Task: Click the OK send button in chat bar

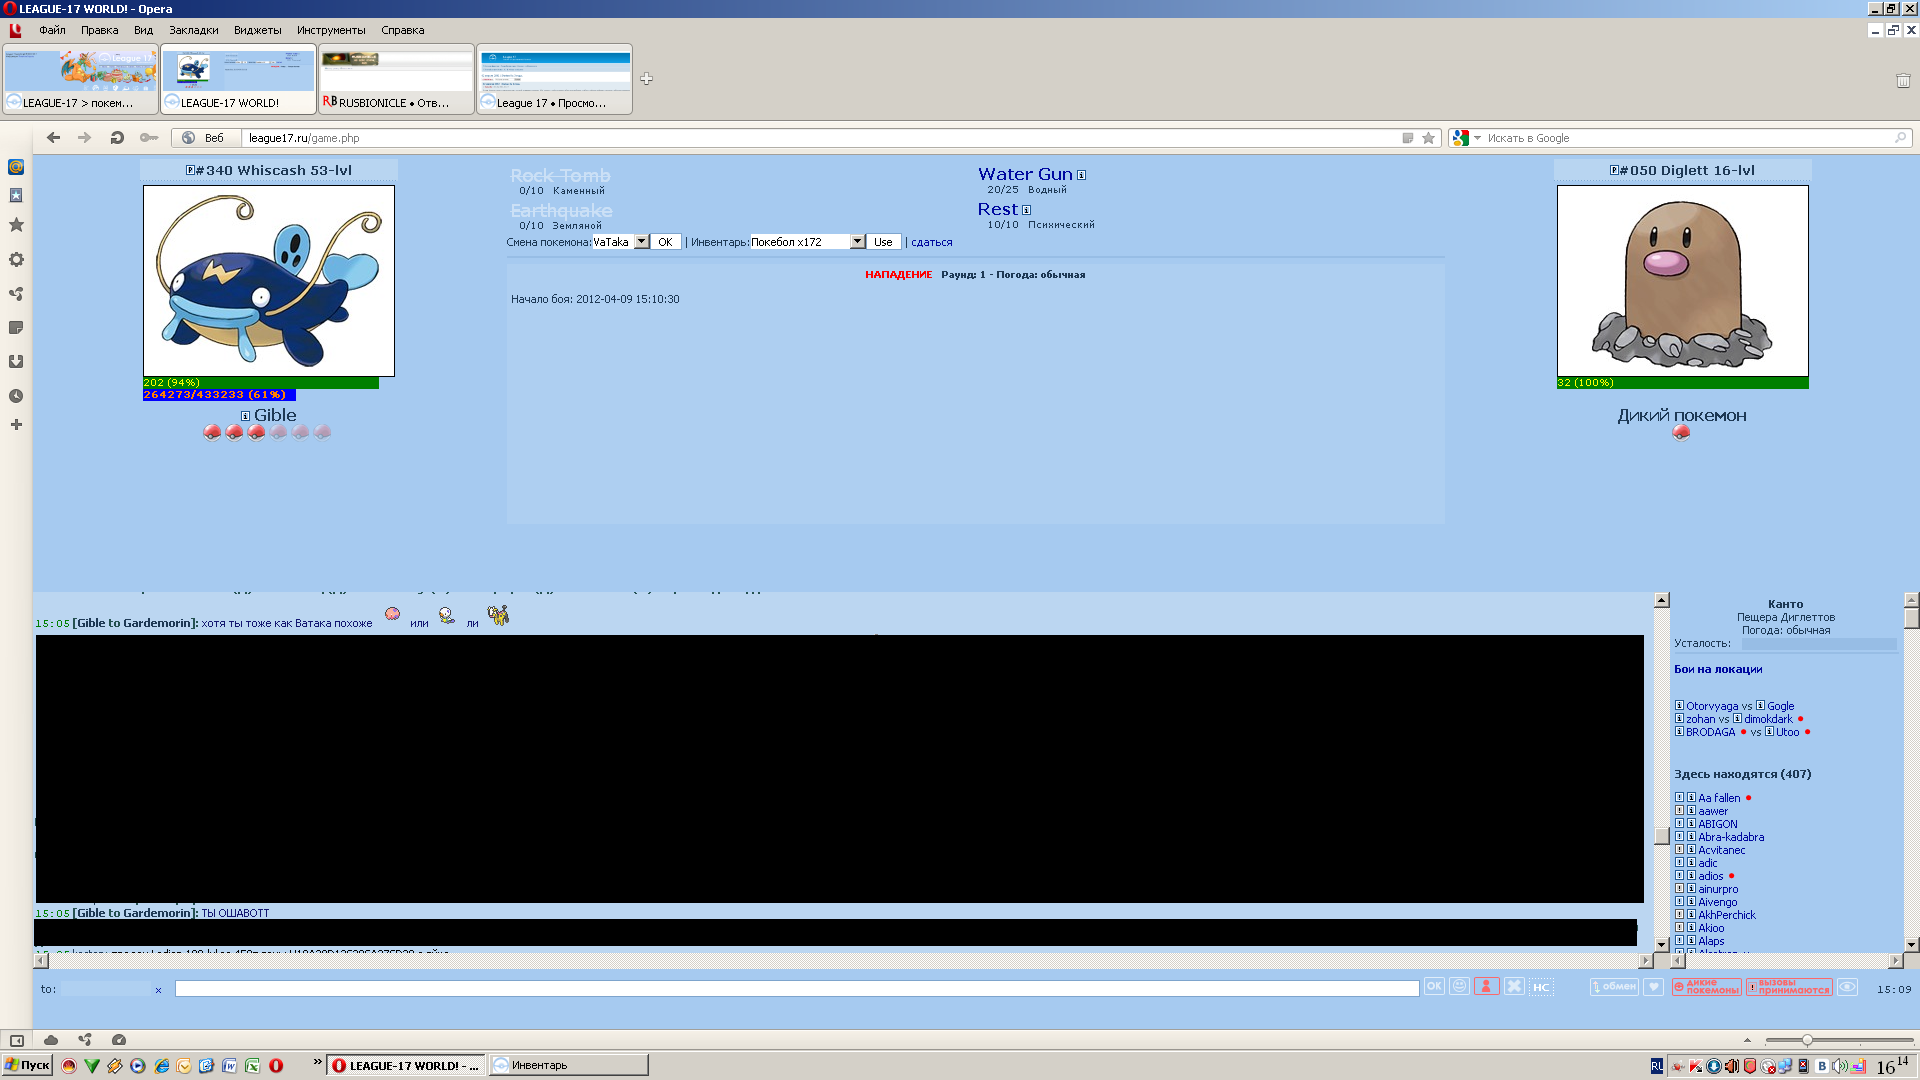Action: pyautogui.click(x=1434, y=987)
